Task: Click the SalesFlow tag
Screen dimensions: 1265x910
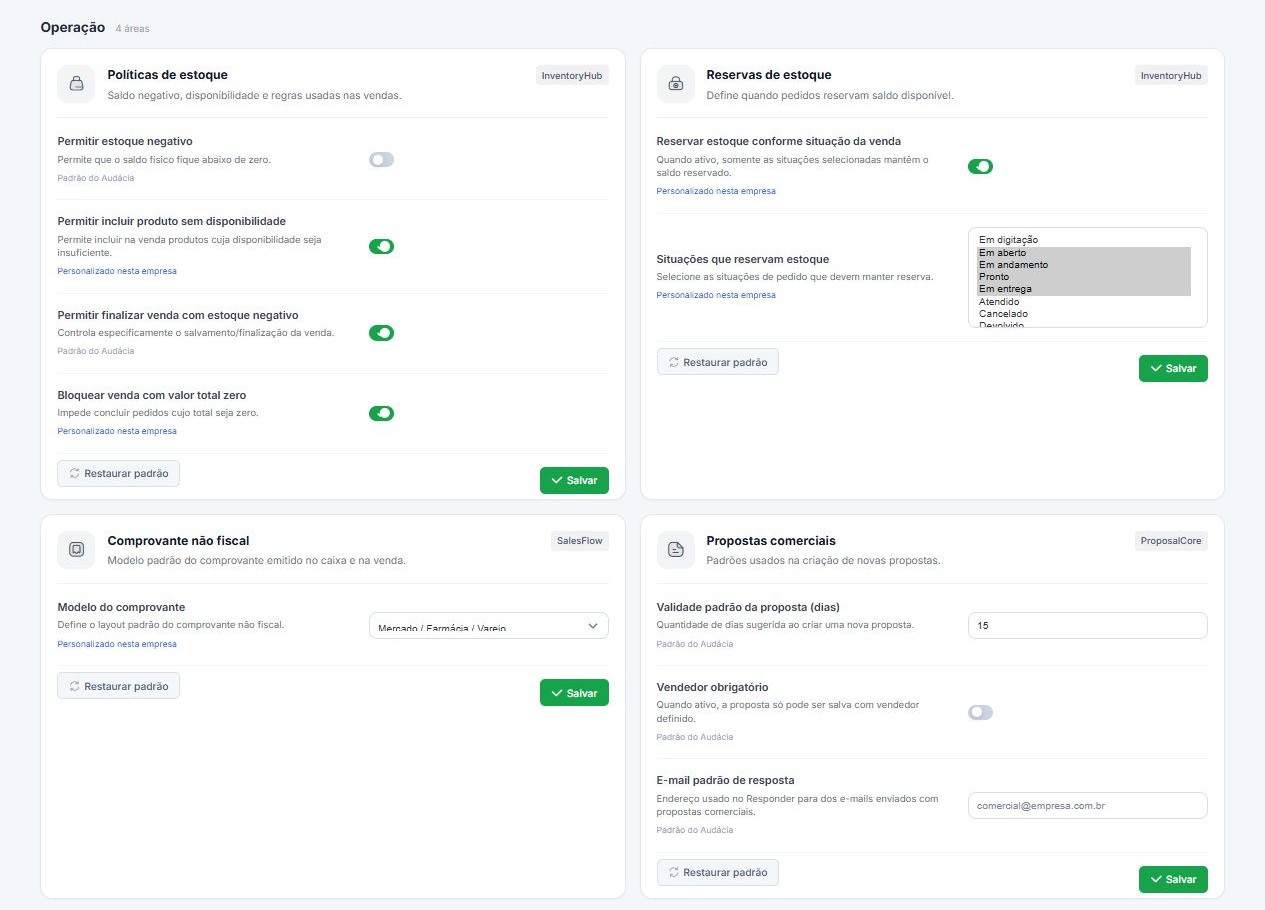Action: [579, 541]
